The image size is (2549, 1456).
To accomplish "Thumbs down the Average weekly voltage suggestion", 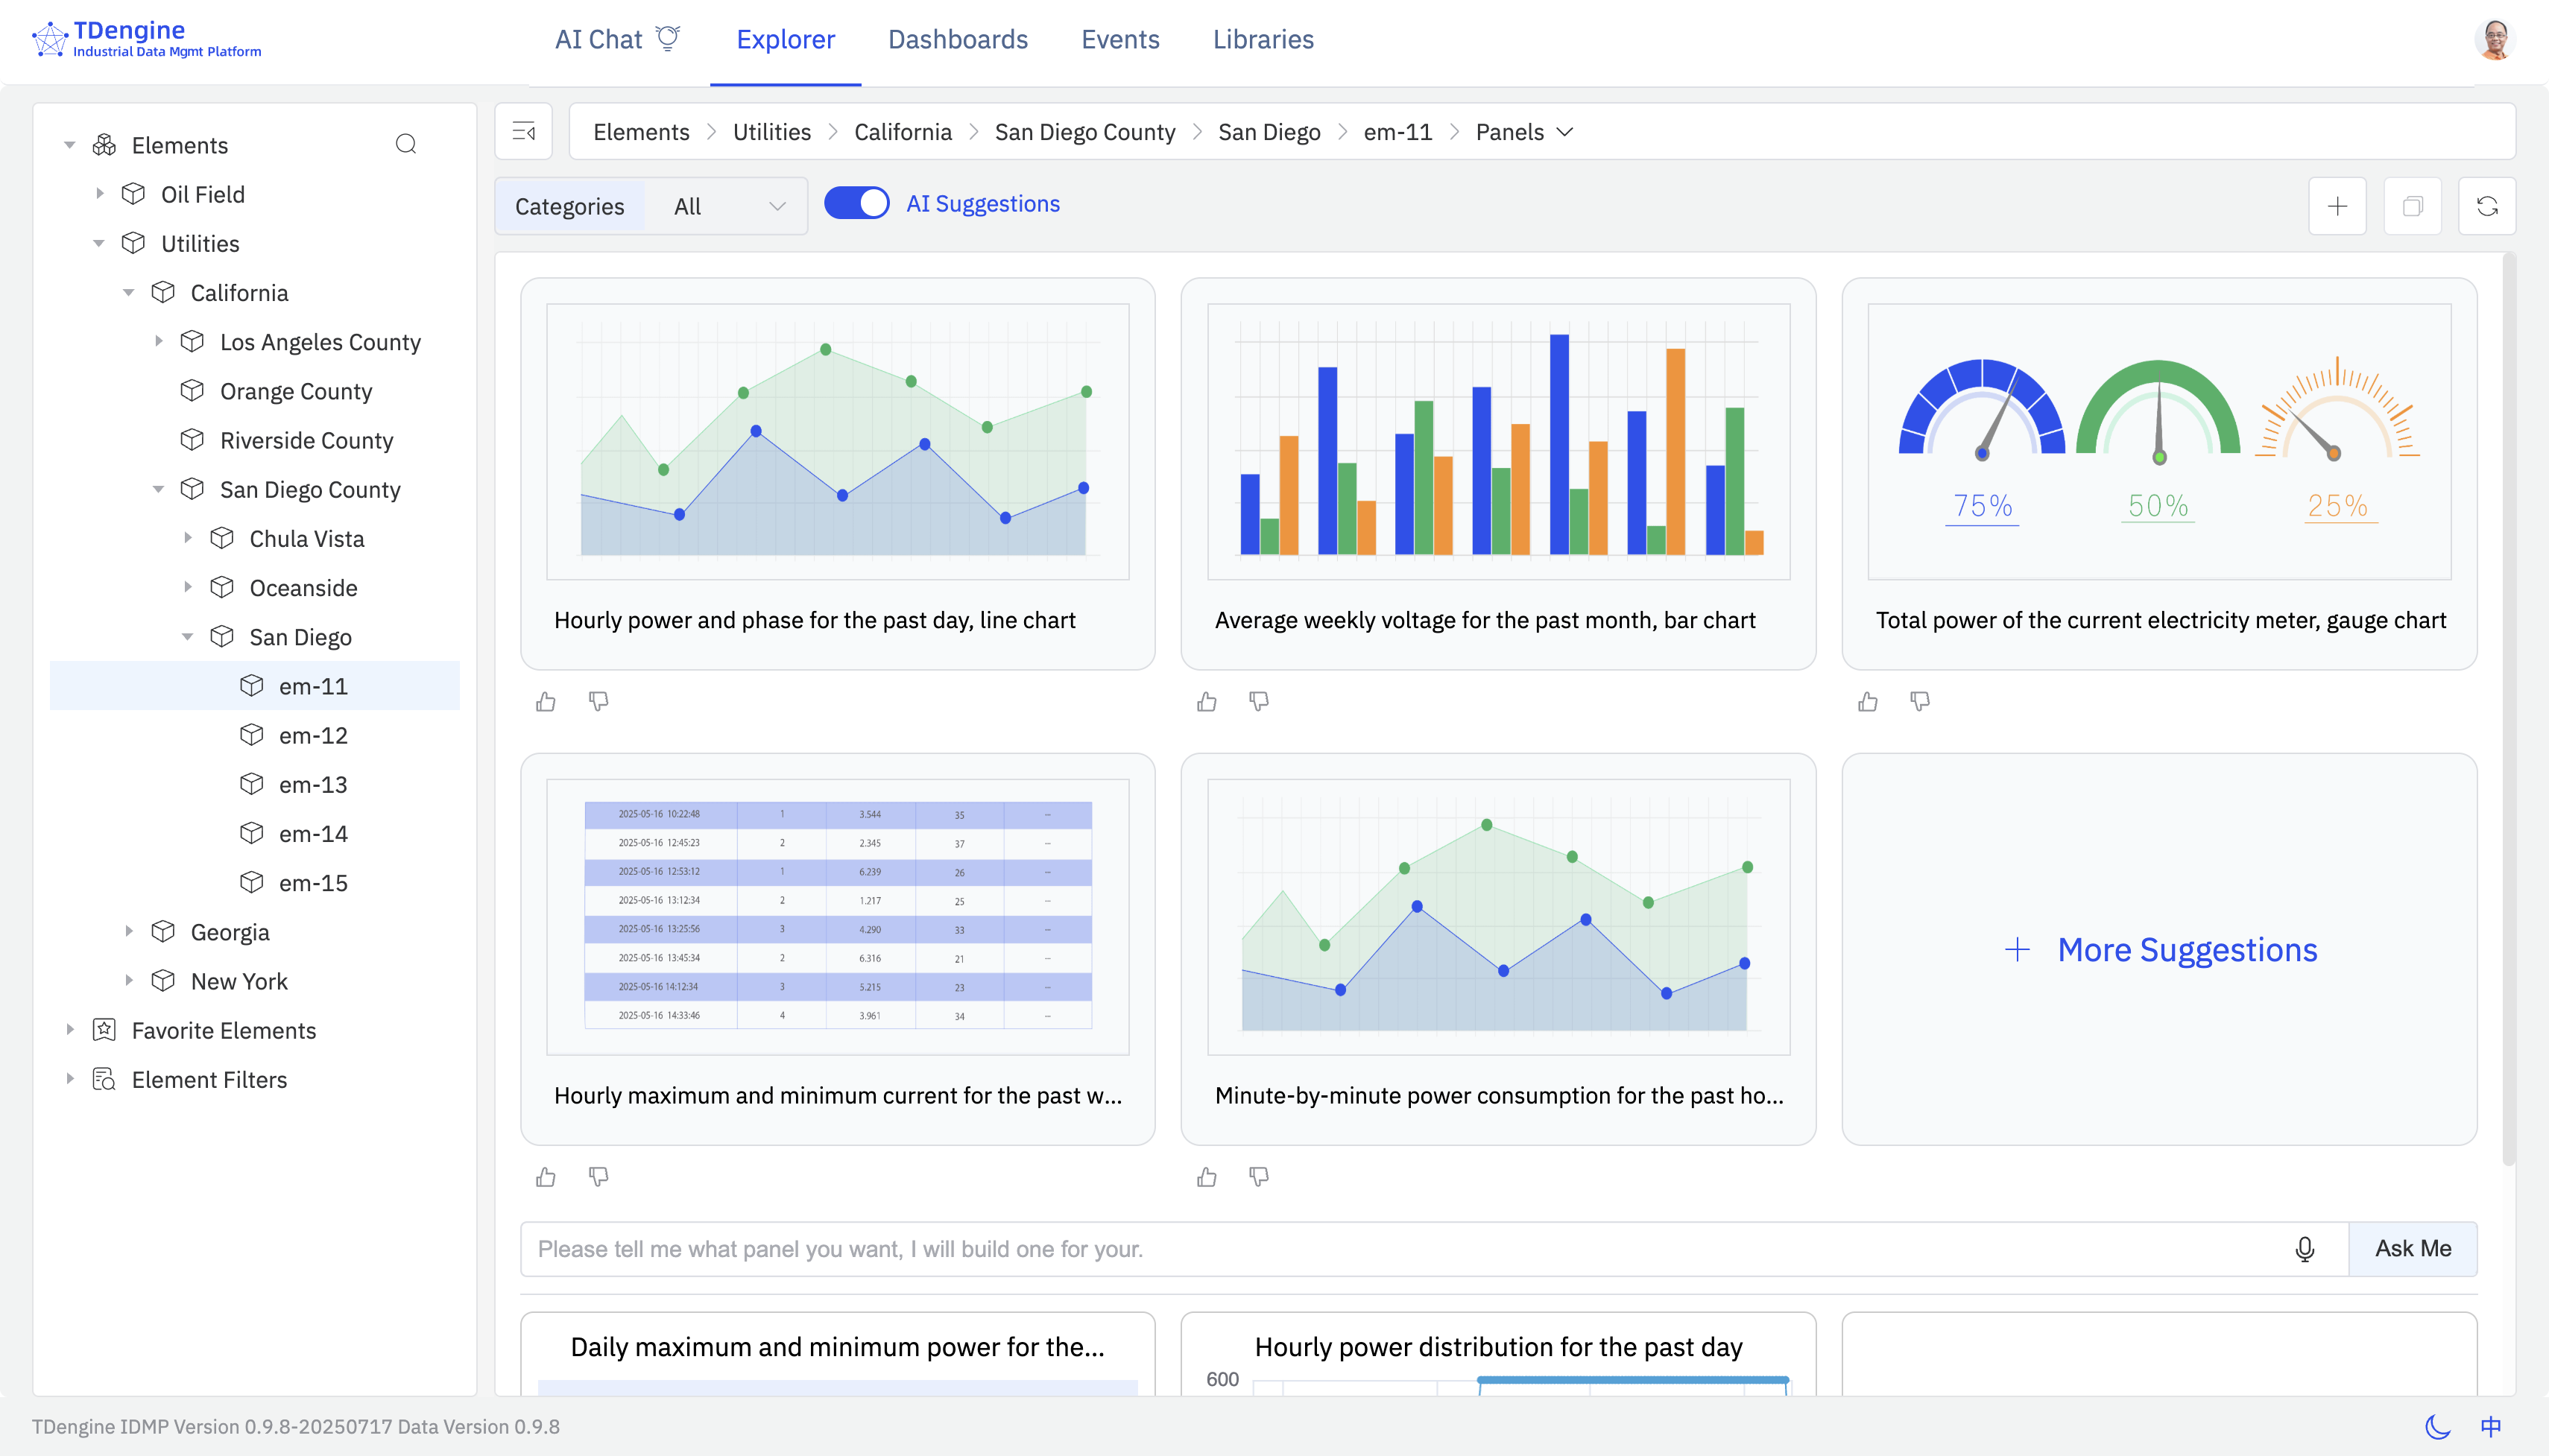I will click(x=1259, y=702).
